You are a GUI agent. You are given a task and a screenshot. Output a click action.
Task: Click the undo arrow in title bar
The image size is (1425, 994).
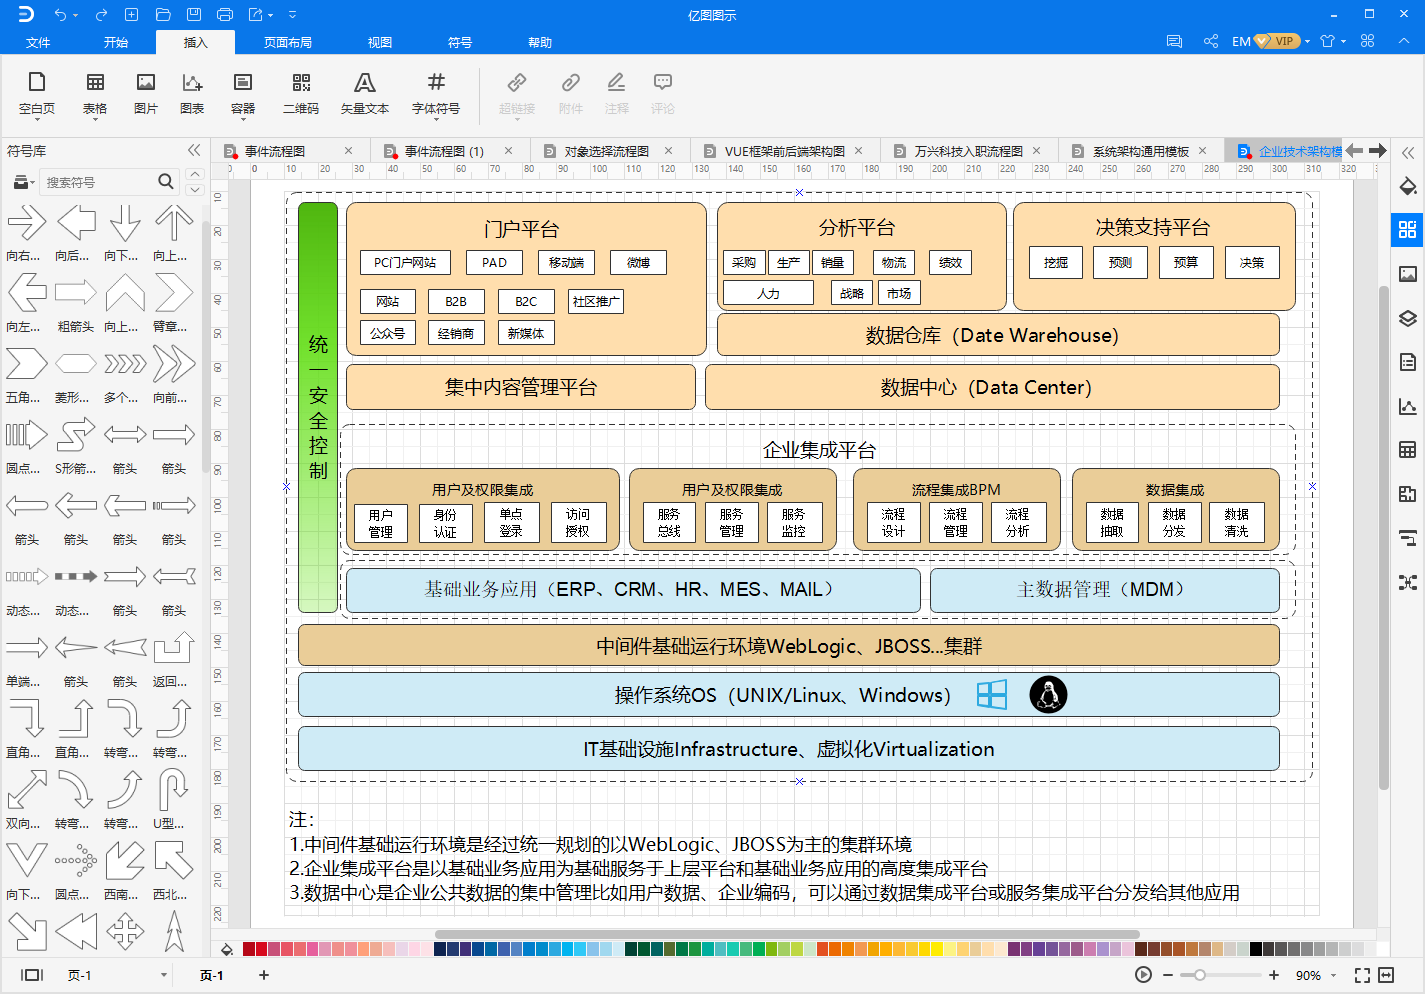point(61,14)
